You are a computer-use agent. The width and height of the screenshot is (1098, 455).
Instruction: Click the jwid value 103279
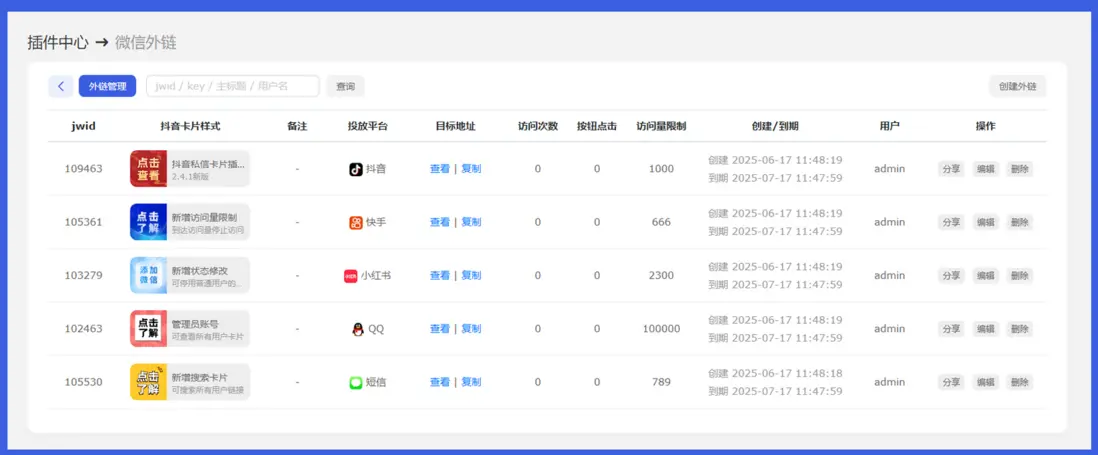(x=83, y=275)
